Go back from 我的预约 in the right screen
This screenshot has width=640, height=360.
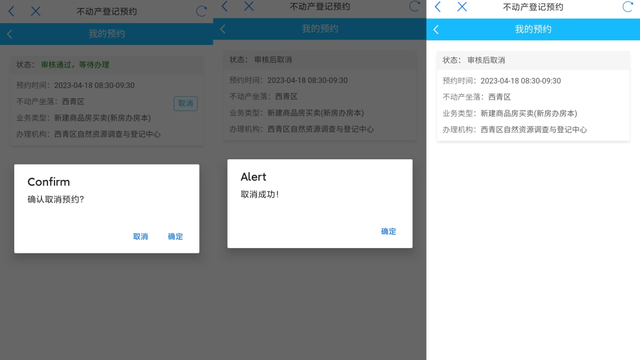(x=436, y=29)
